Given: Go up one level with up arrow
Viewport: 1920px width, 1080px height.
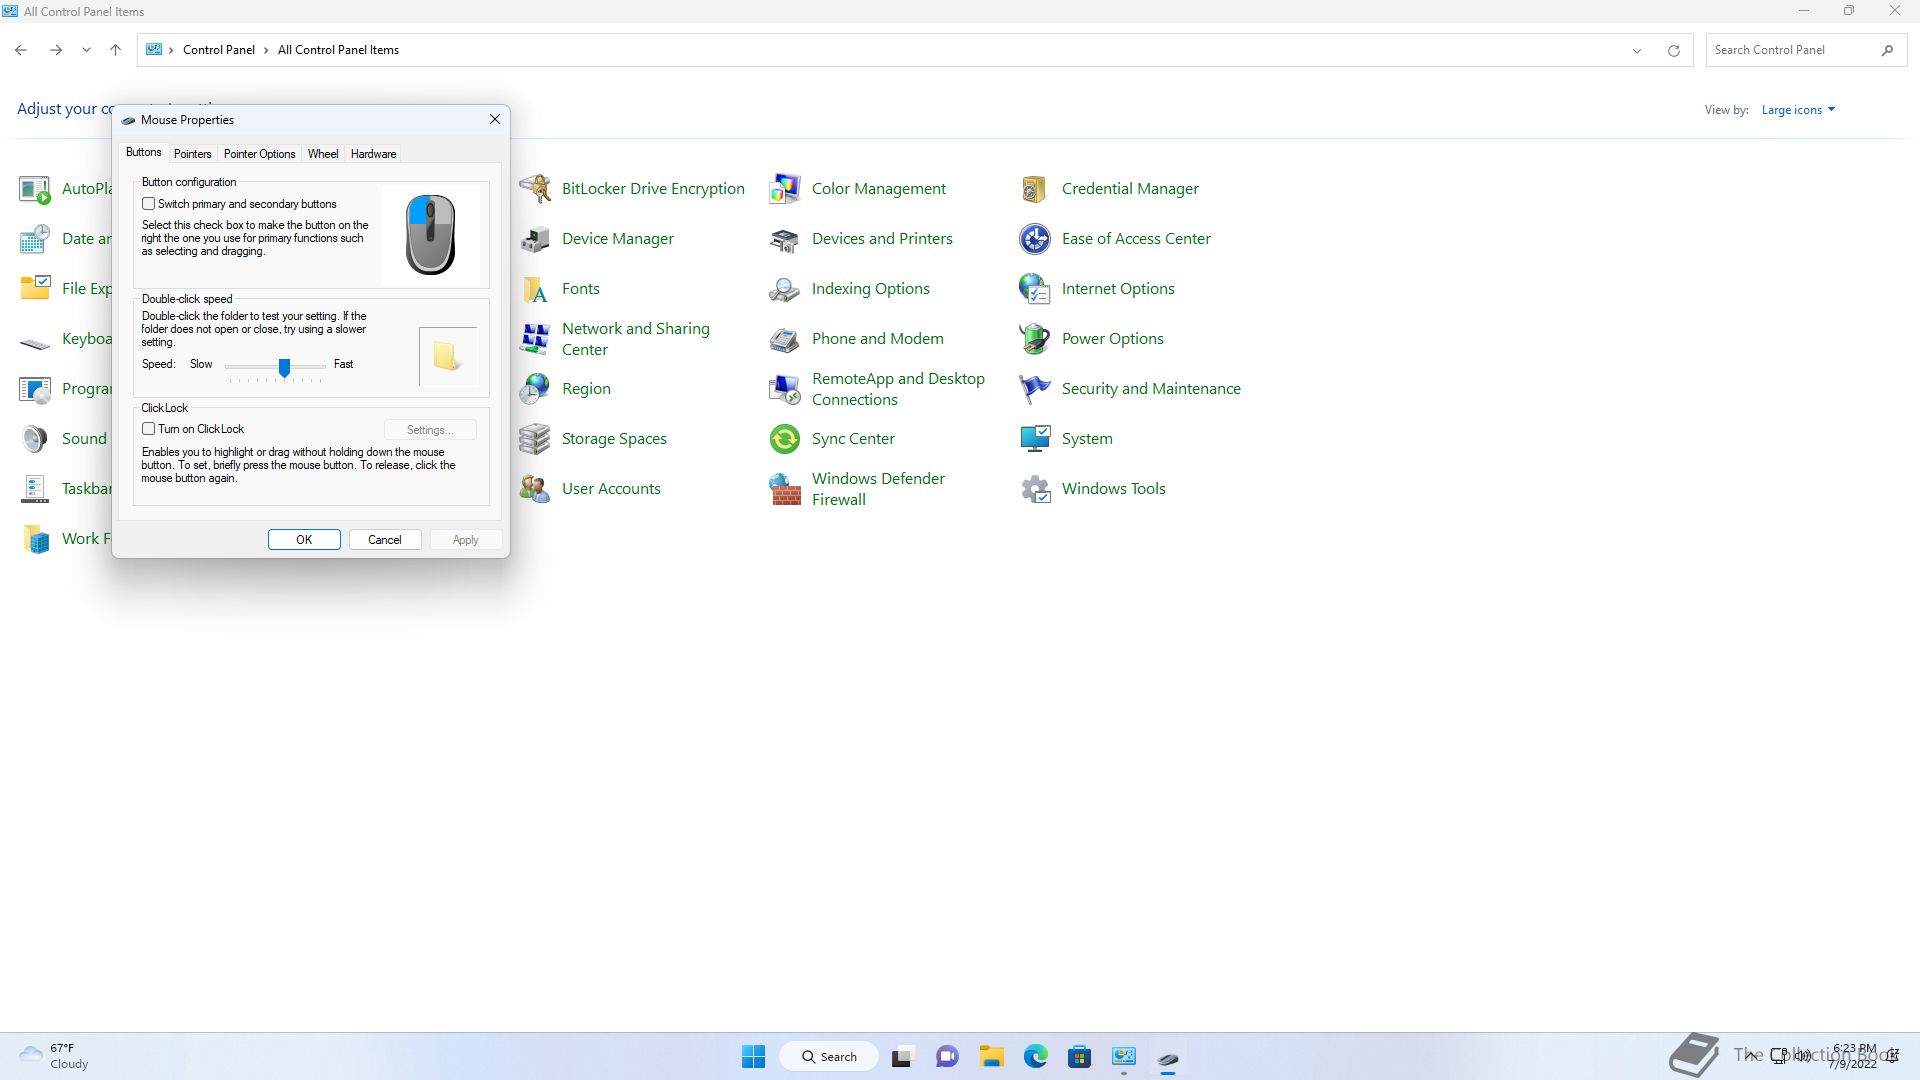Looking at the screenshot, I should (x=116, y=50).
